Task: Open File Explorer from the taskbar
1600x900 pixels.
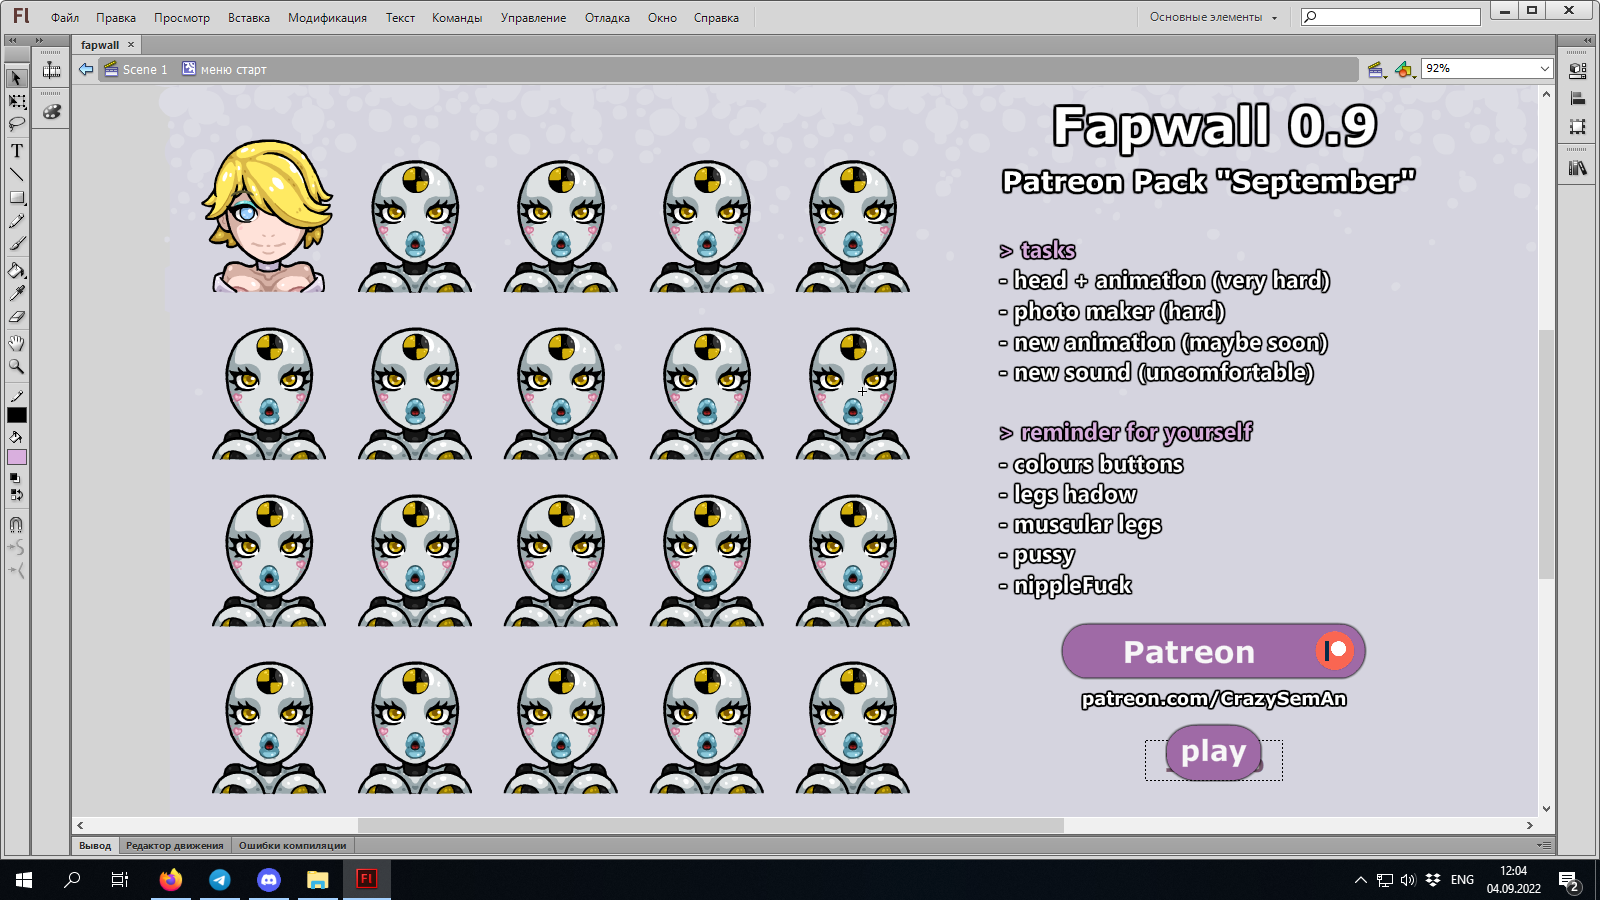Action: pyautogui.click(x=318, y=880)
